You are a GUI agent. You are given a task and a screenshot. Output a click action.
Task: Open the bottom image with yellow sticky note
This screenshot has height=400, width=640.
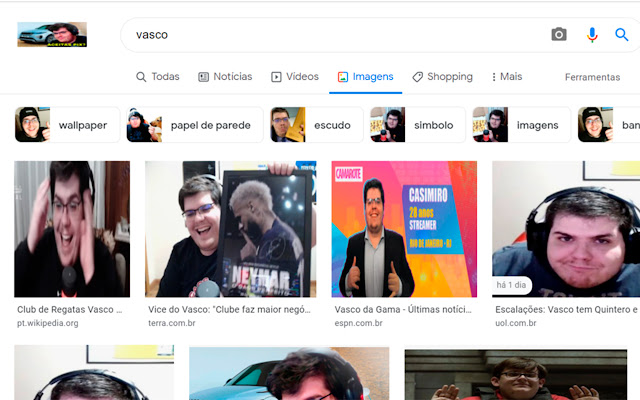(94, 372)
